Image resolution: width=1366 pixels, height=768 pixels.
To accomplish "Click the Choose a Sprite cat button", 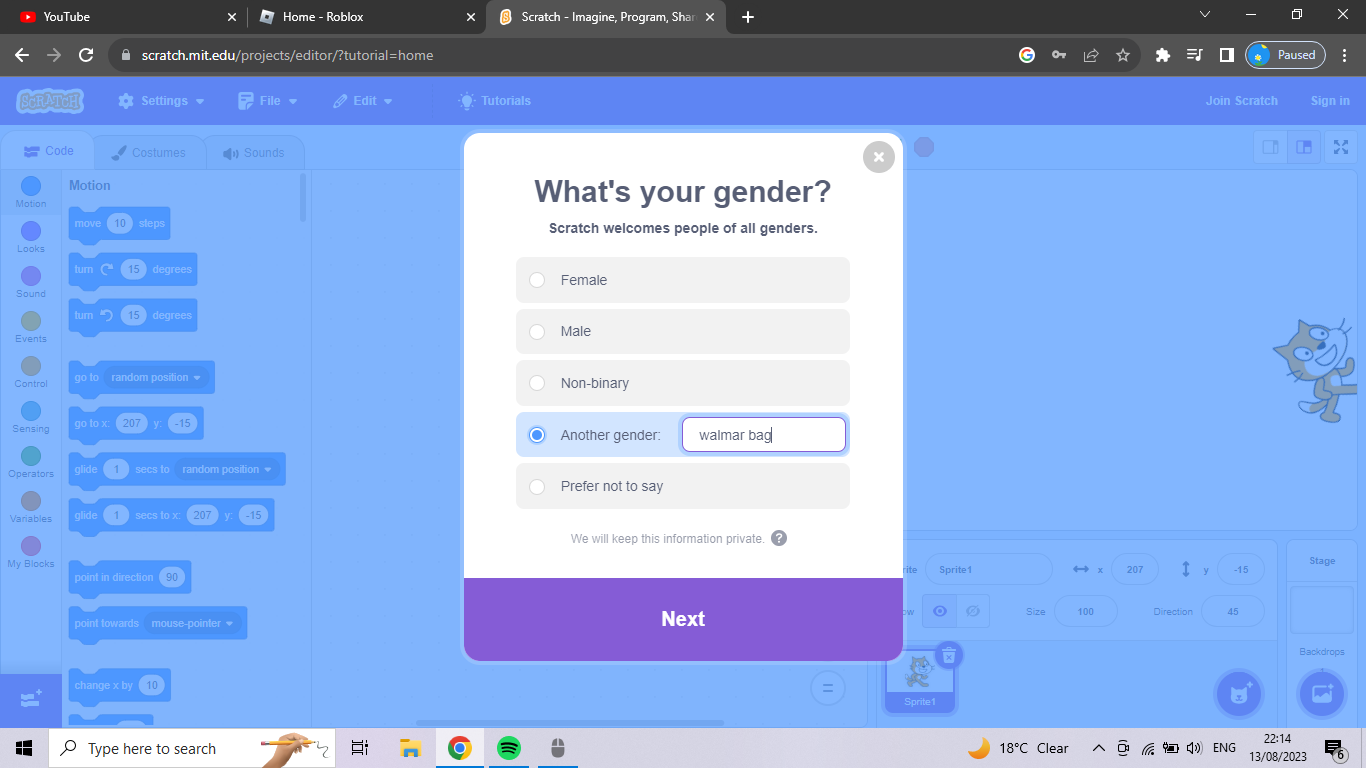I will click(1241, 693).
